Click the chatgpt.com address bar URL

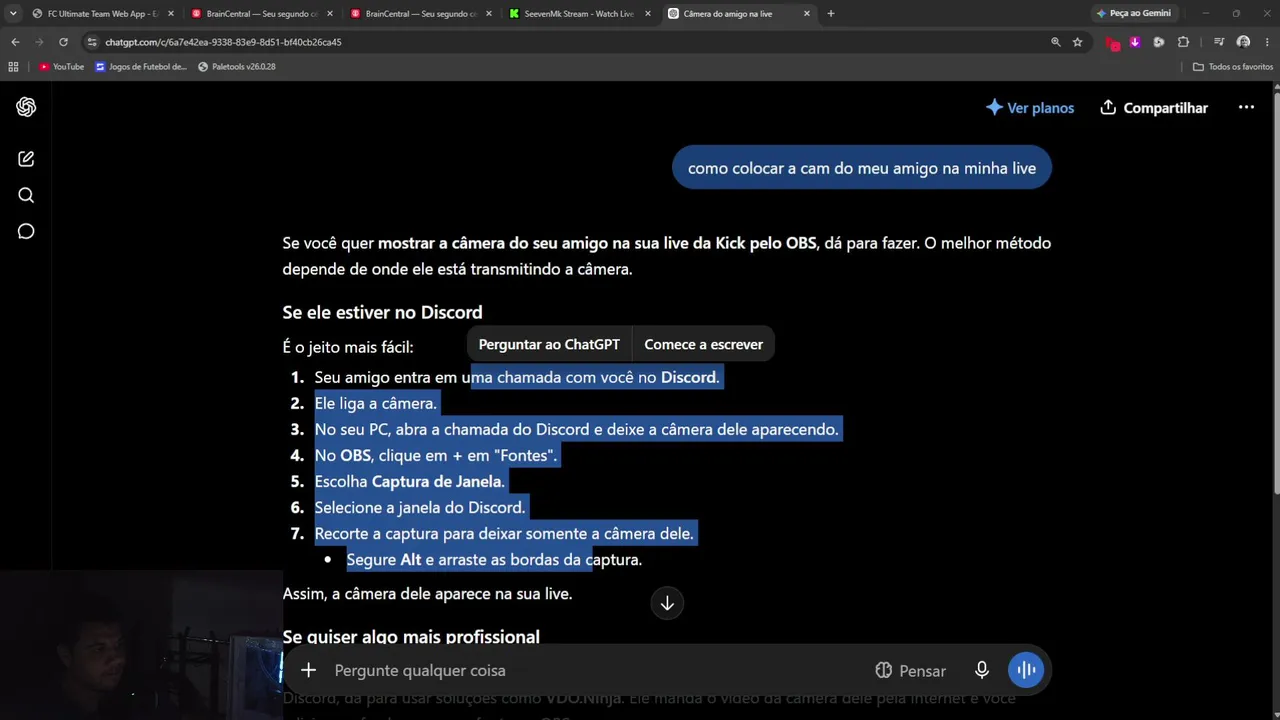(224, 42)
